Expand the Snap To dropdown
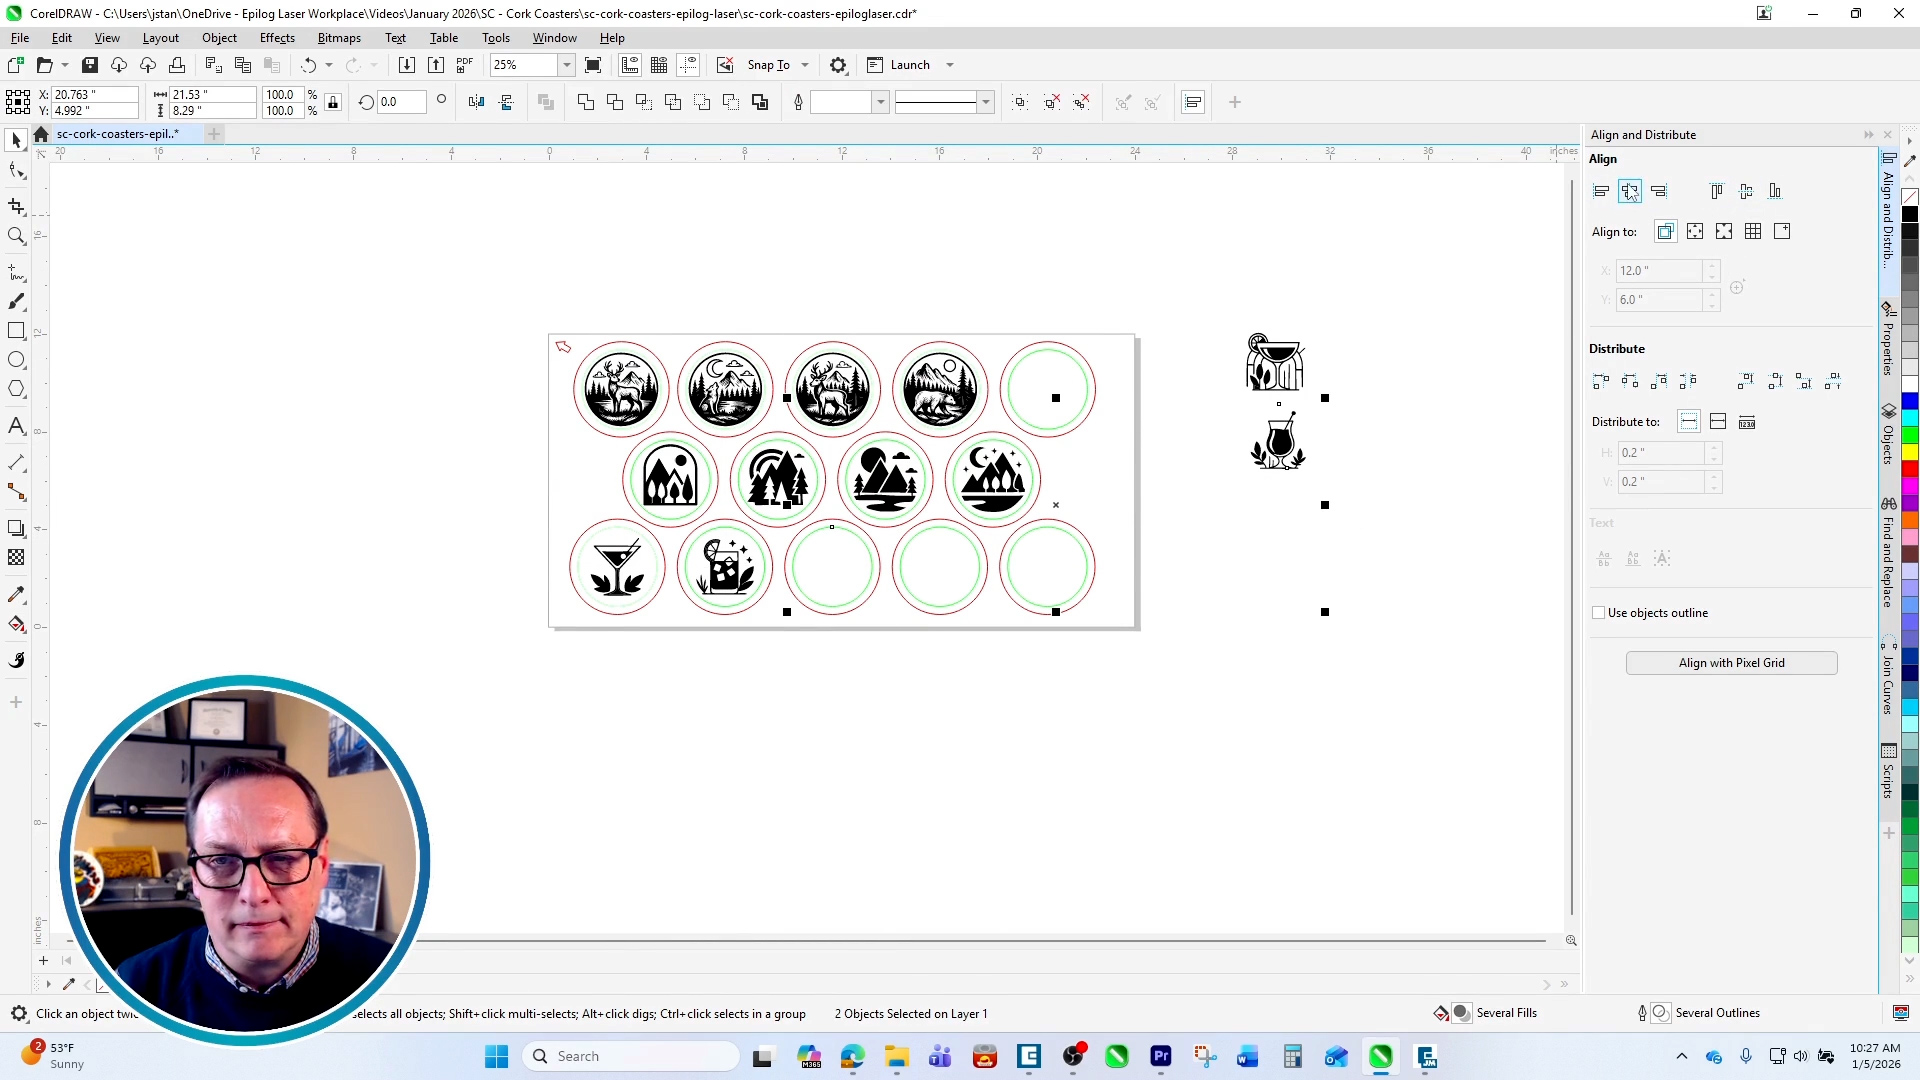The height and width of the screenshot is (1080, 1920). [805, 65]
